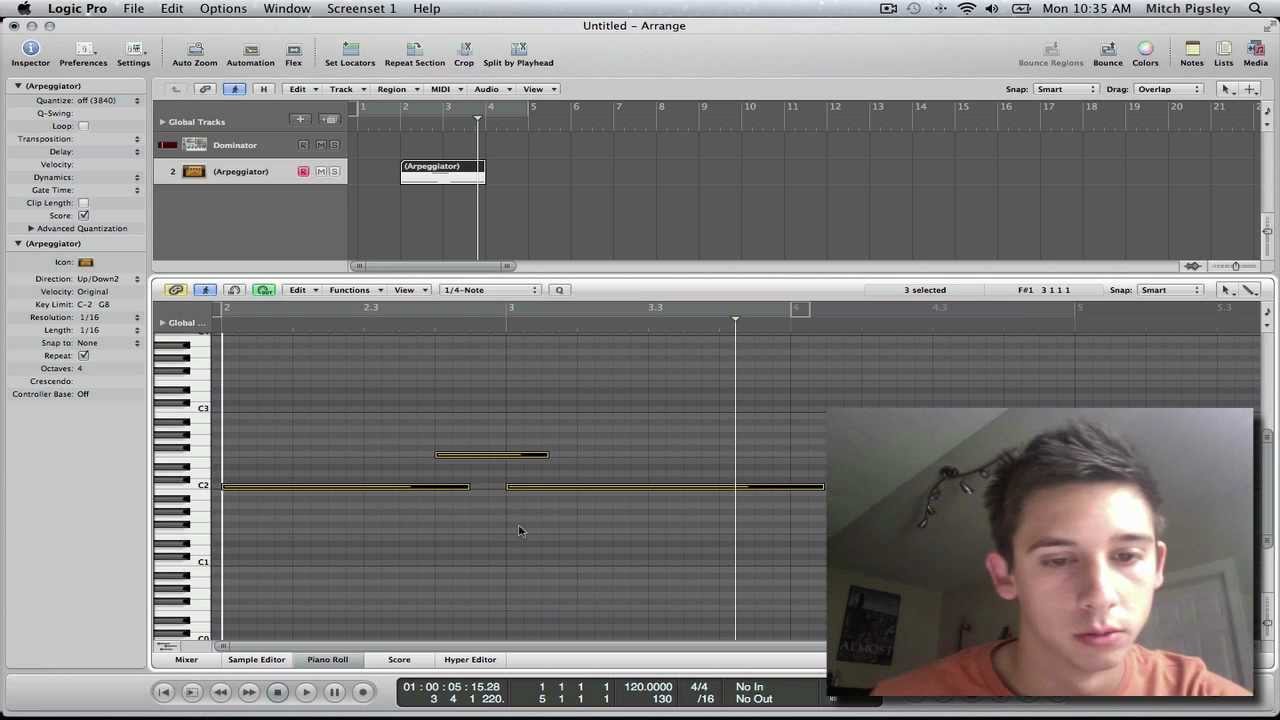The width and height of the screenshot is (1280, 720).
Task: Select the Arpeggiator region in Arrange
Action: click(x=443, y=172)
